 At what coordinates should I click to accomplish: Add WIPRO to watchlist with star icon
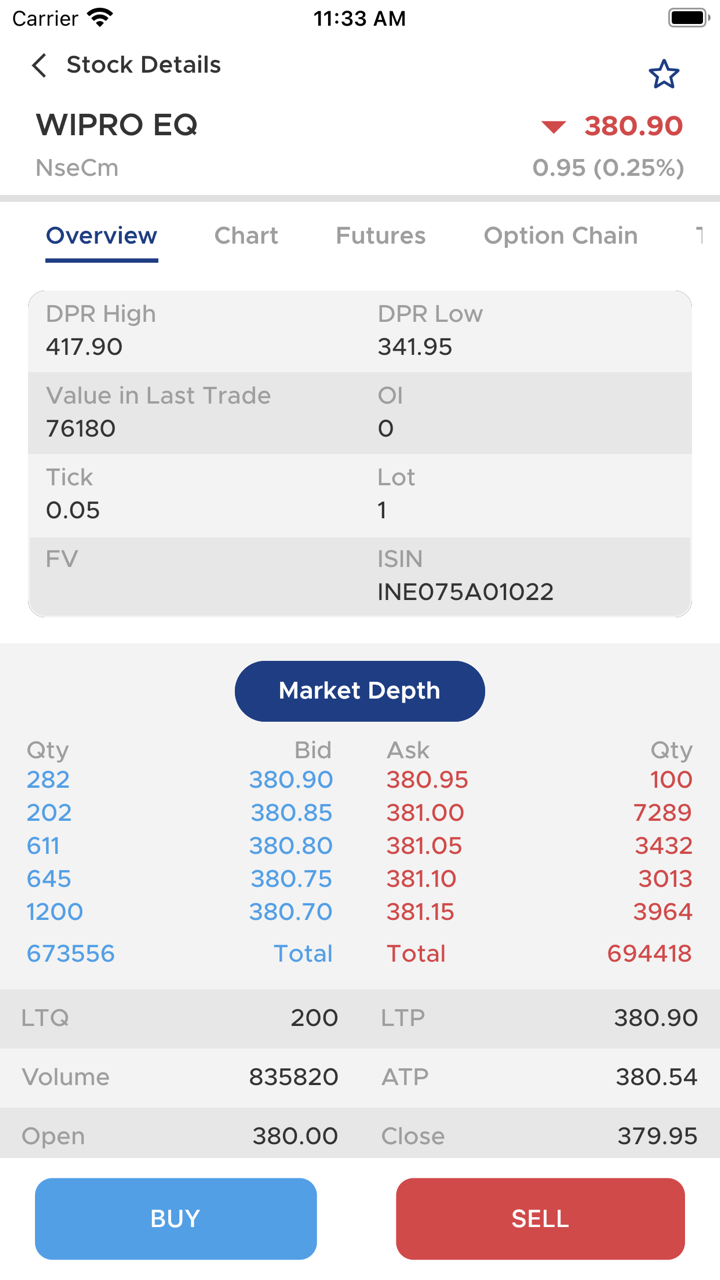(664, 74)
